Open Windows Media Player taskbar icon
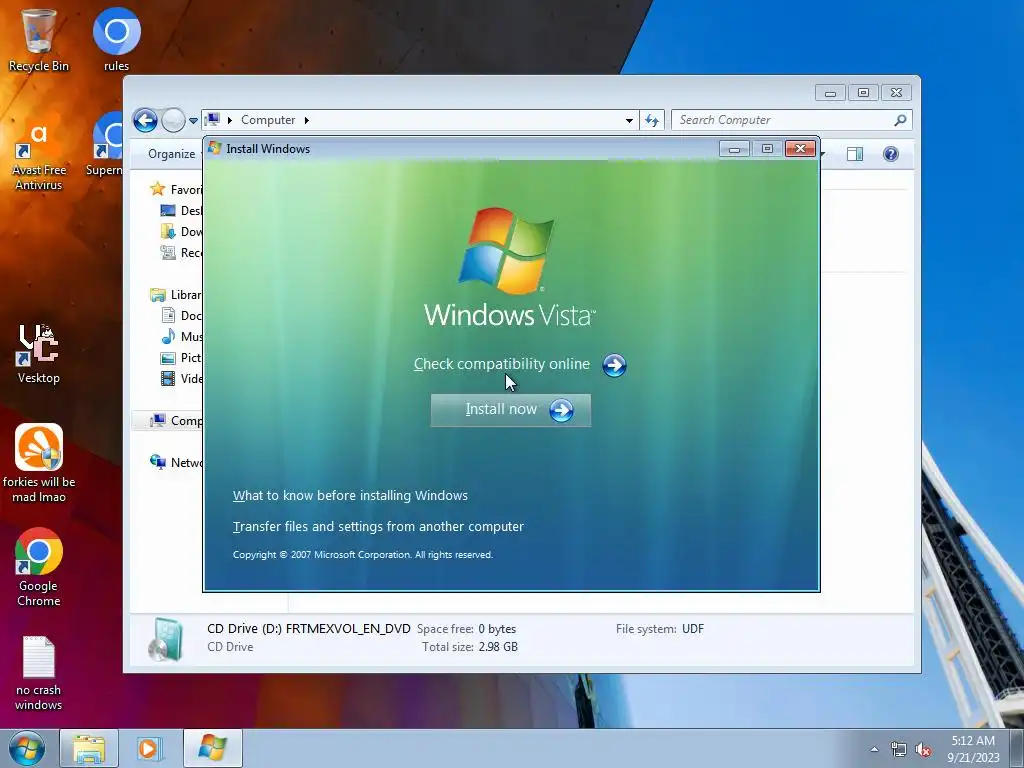The width and height of the screenshot is (1024, 768). tap(148, 748)
